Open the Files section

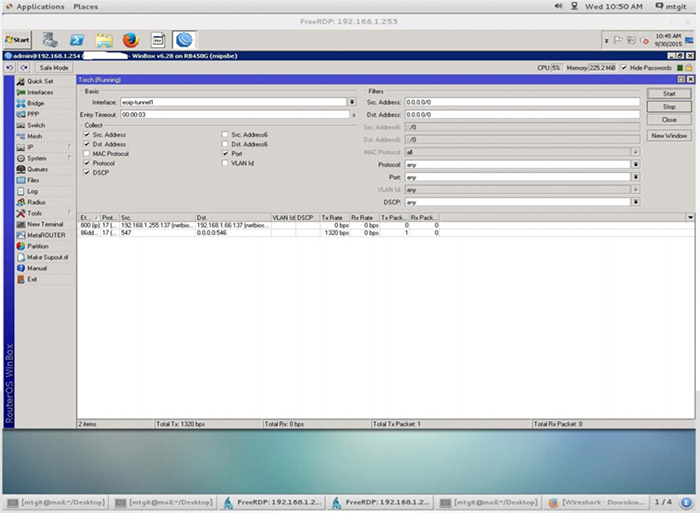click(33, 180)
